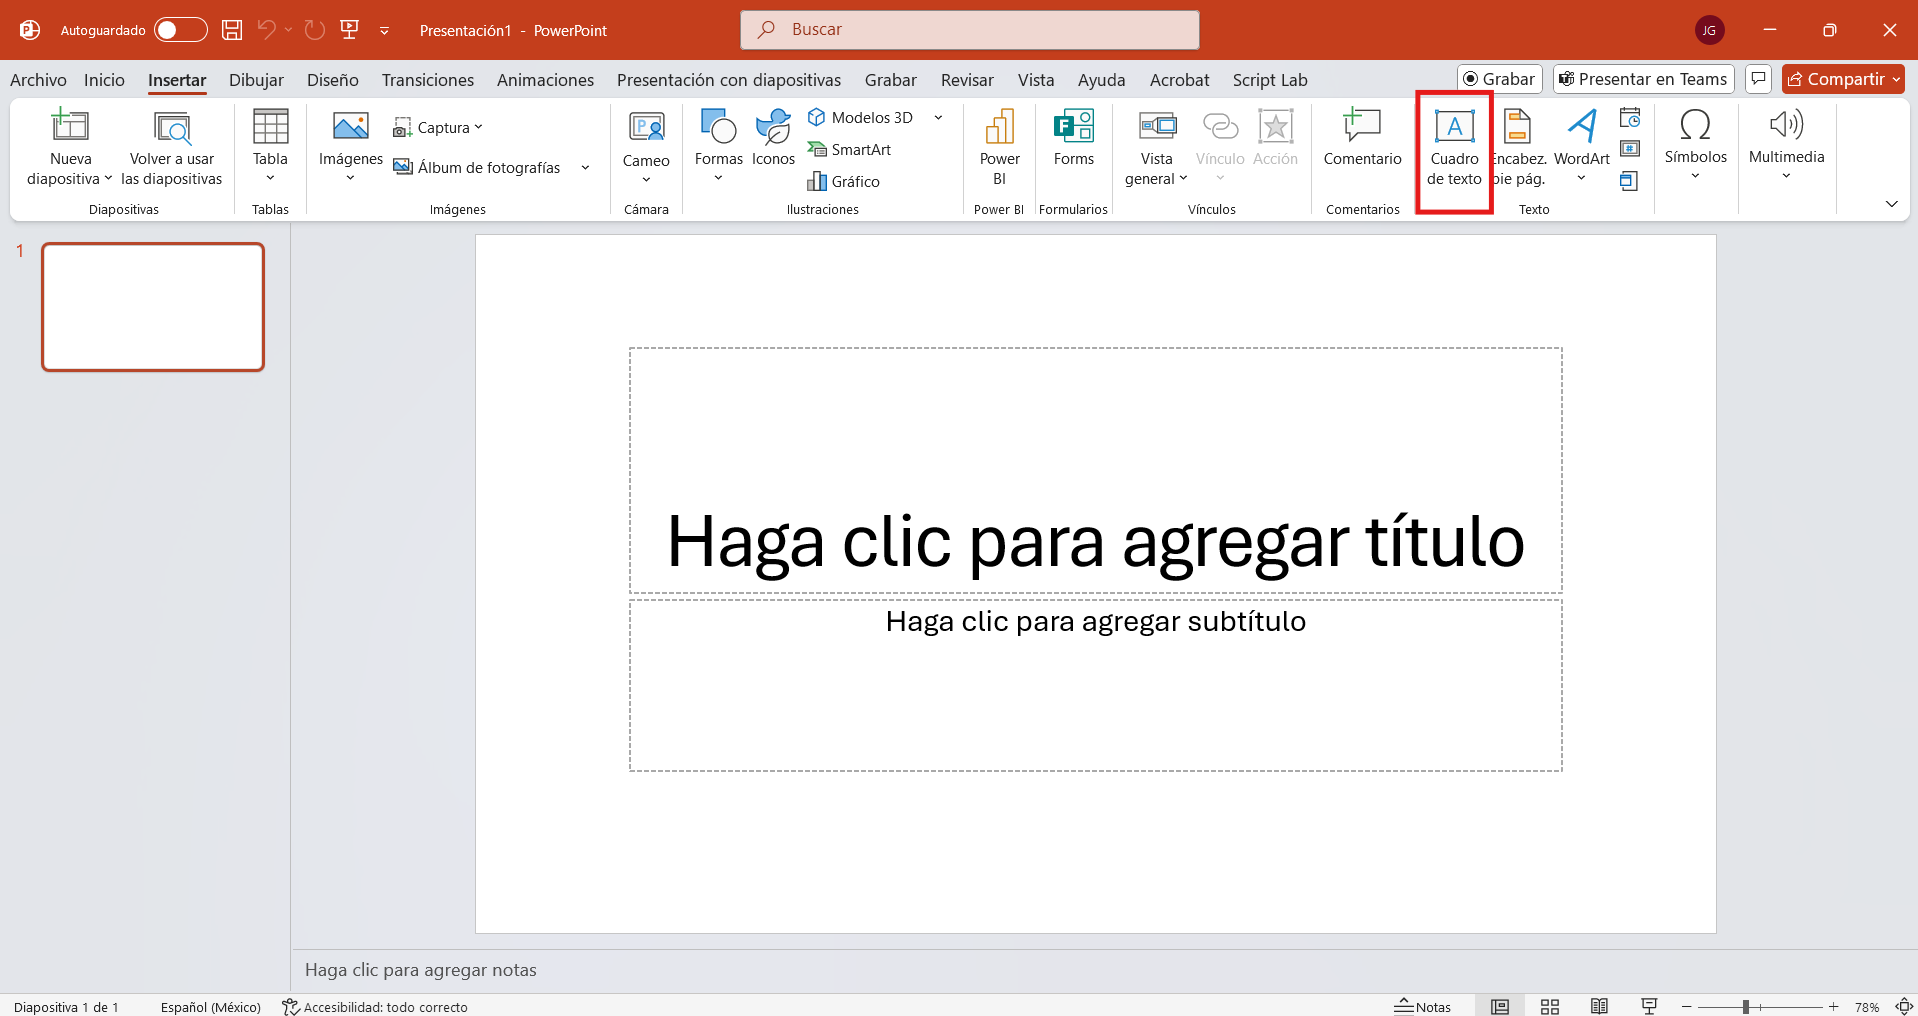Open the Transiciones tab

[427, 80]
